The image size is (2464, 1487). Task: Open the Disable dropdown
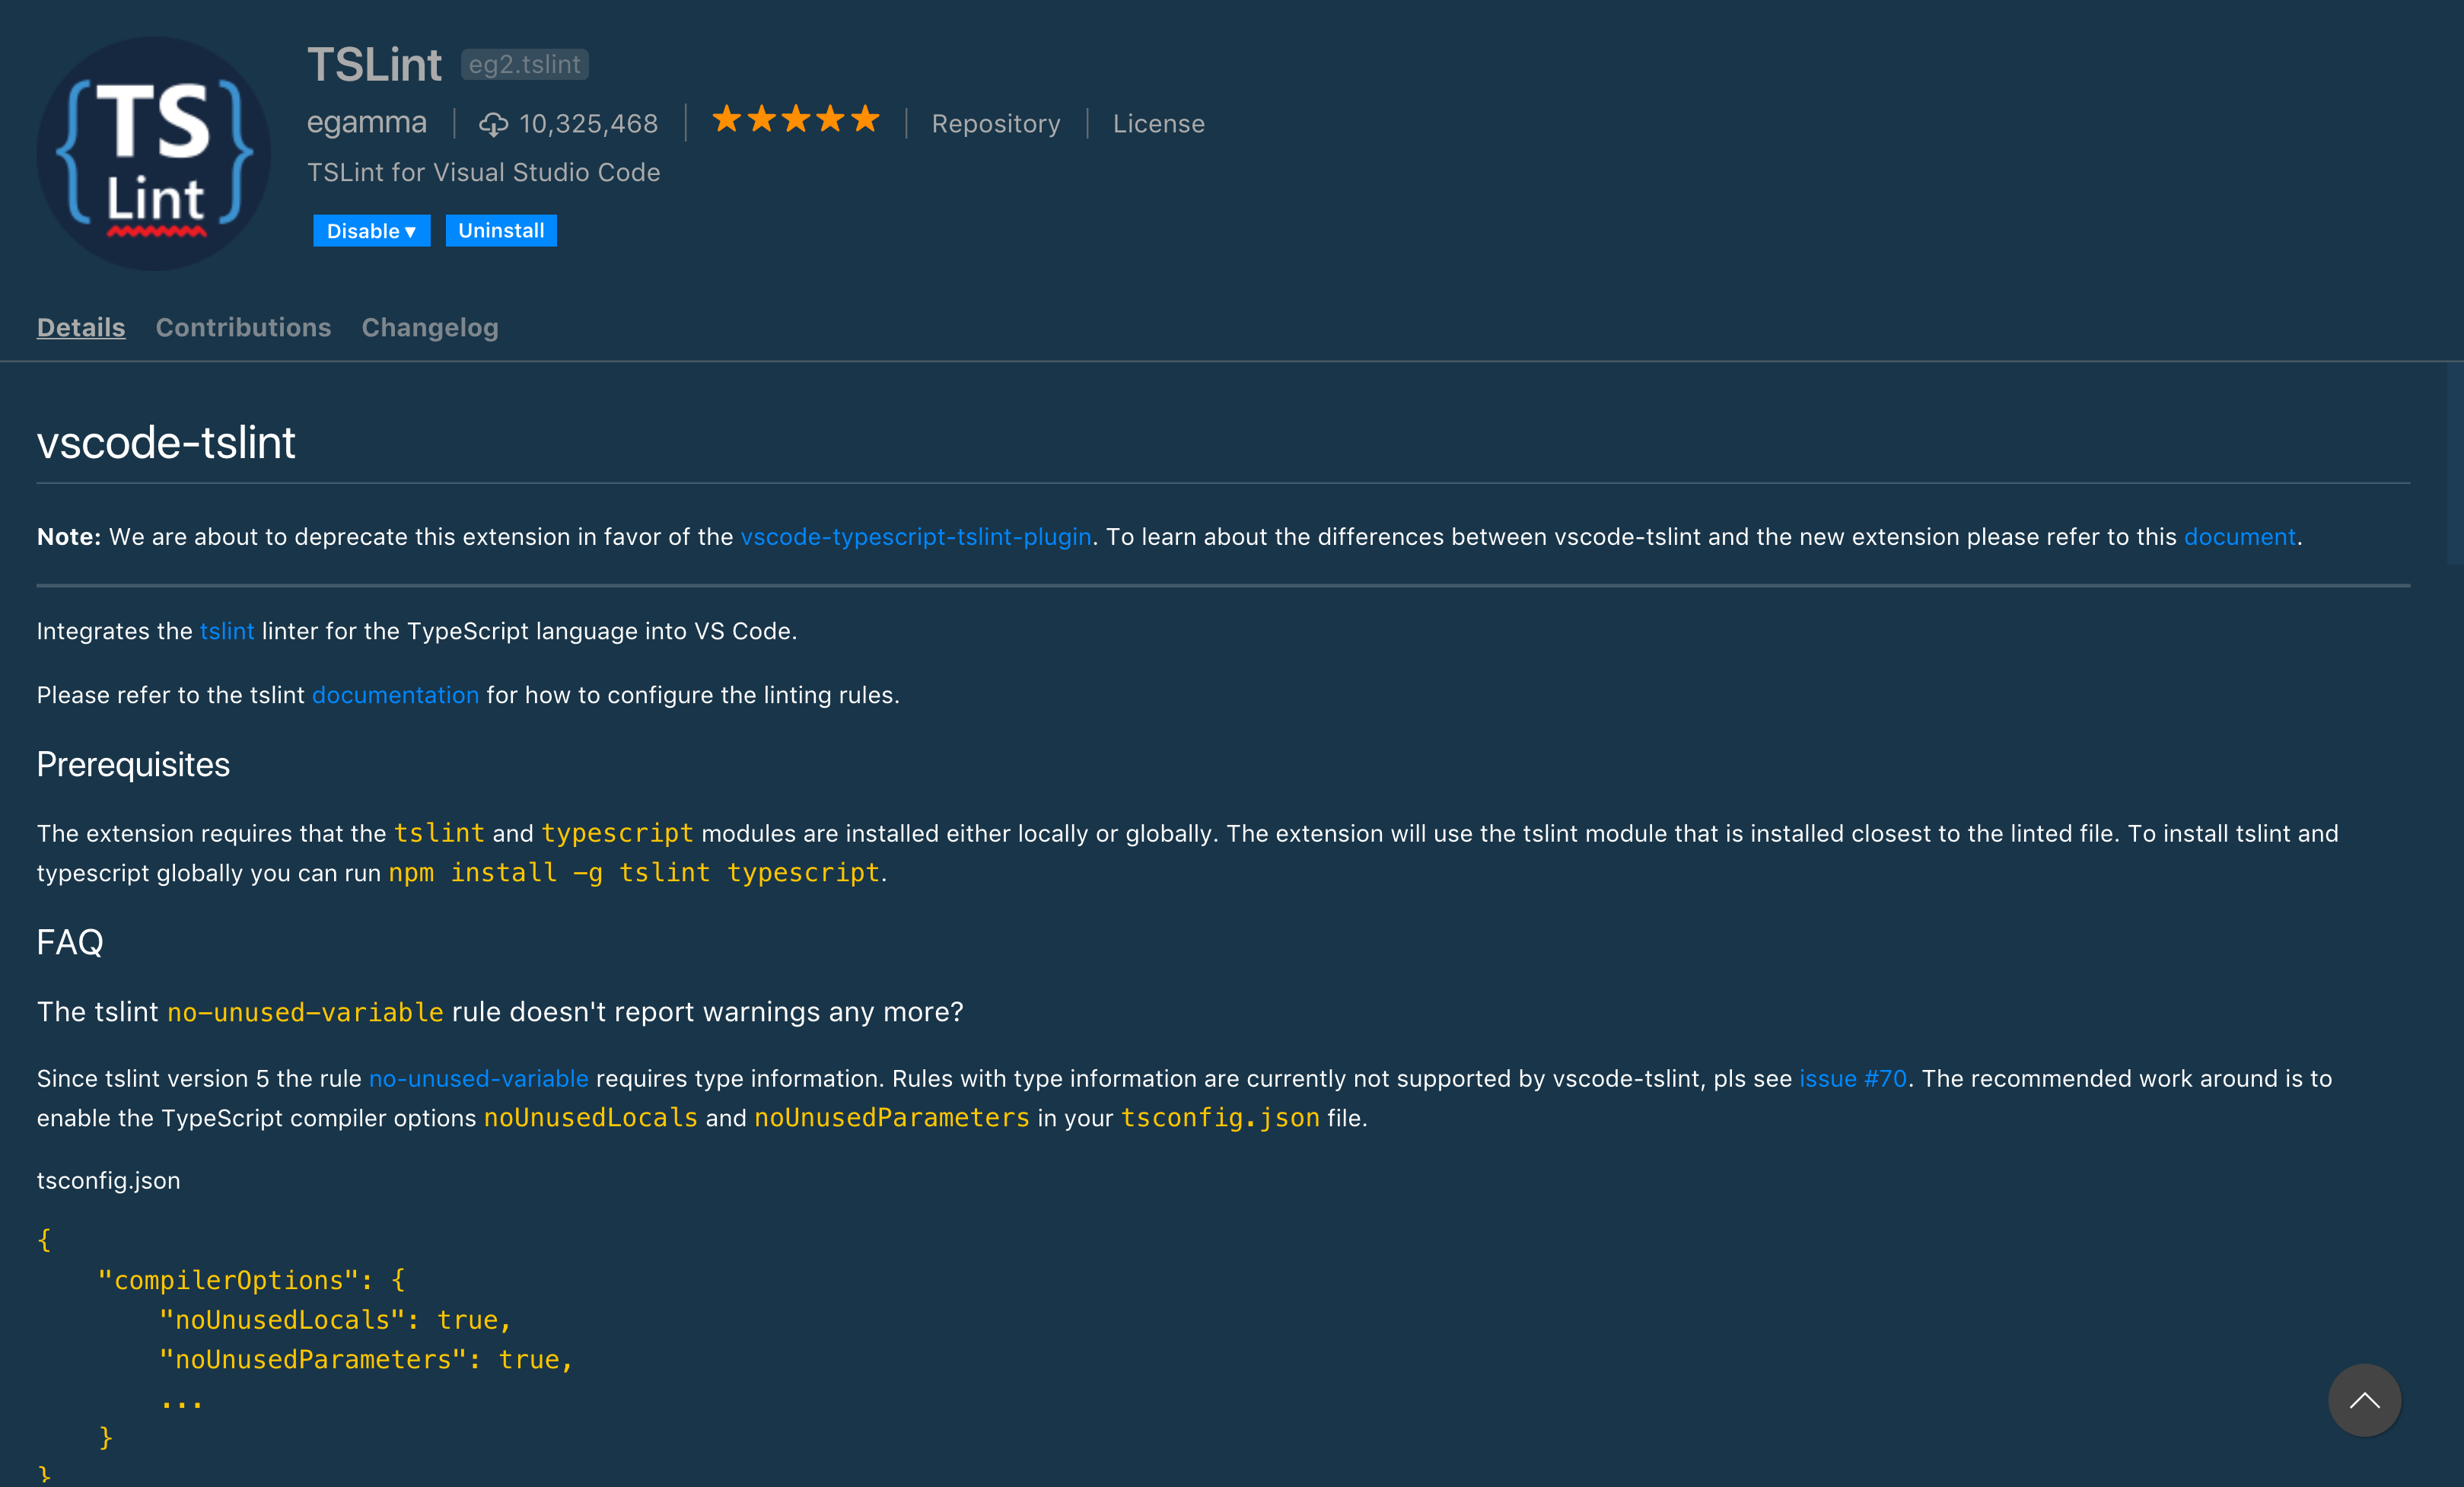(371, 230)
